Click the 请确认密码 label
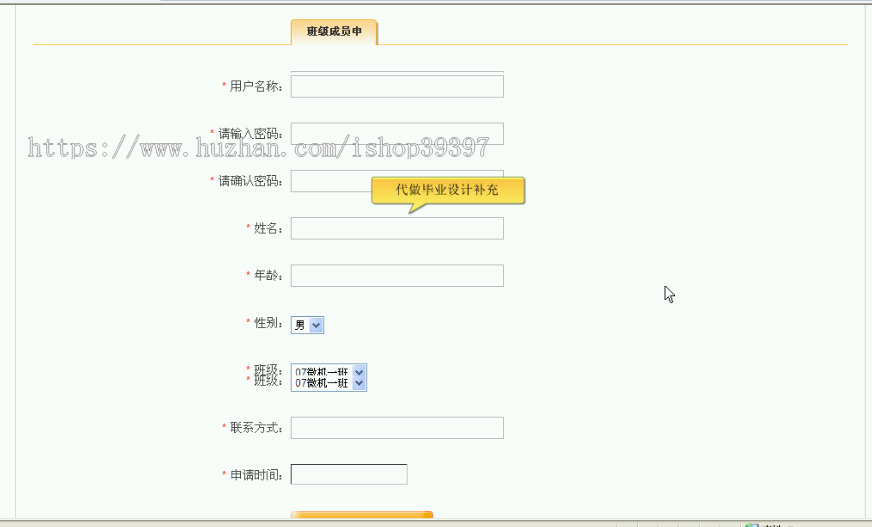Screen dimensions: 872x527 click(250, 181)
